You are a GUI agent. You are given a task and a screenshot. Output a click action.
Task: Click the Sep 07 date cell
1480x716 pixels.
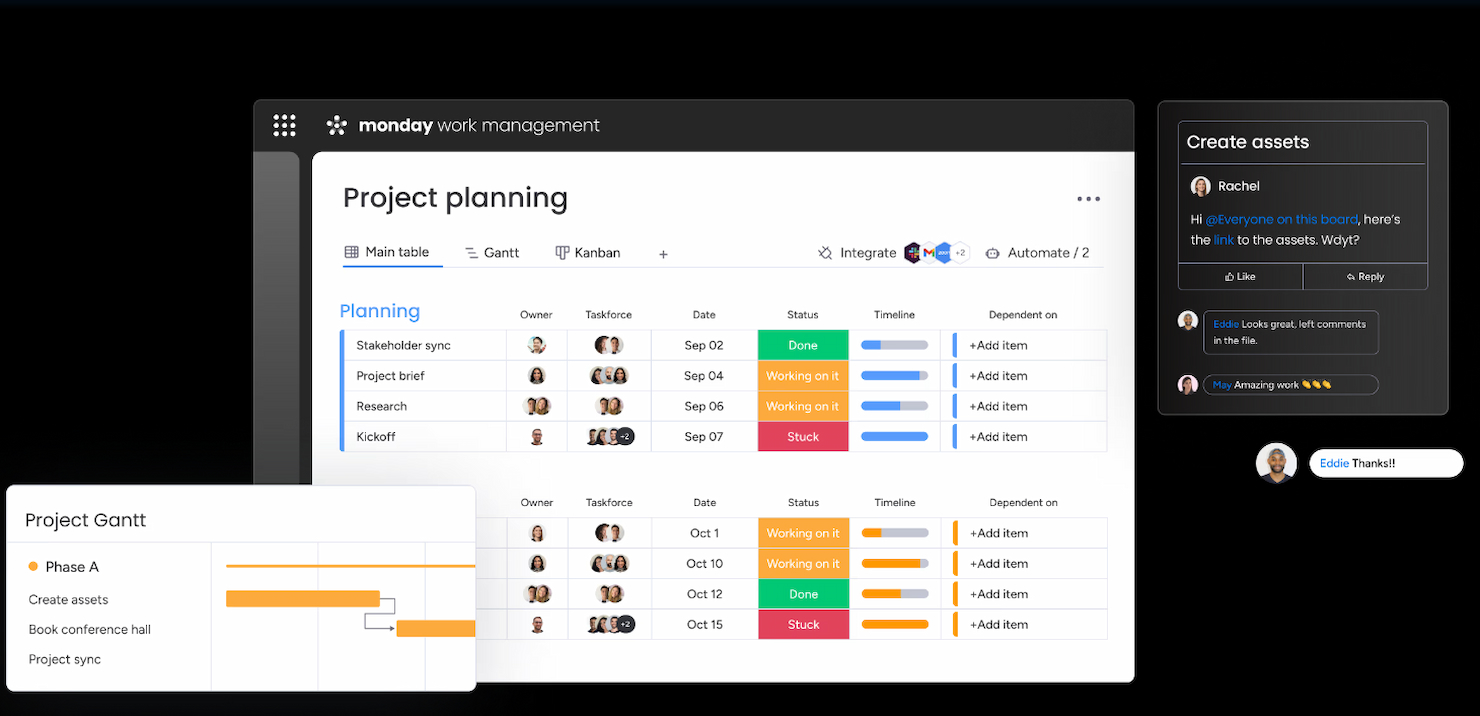tap(704, 437)
